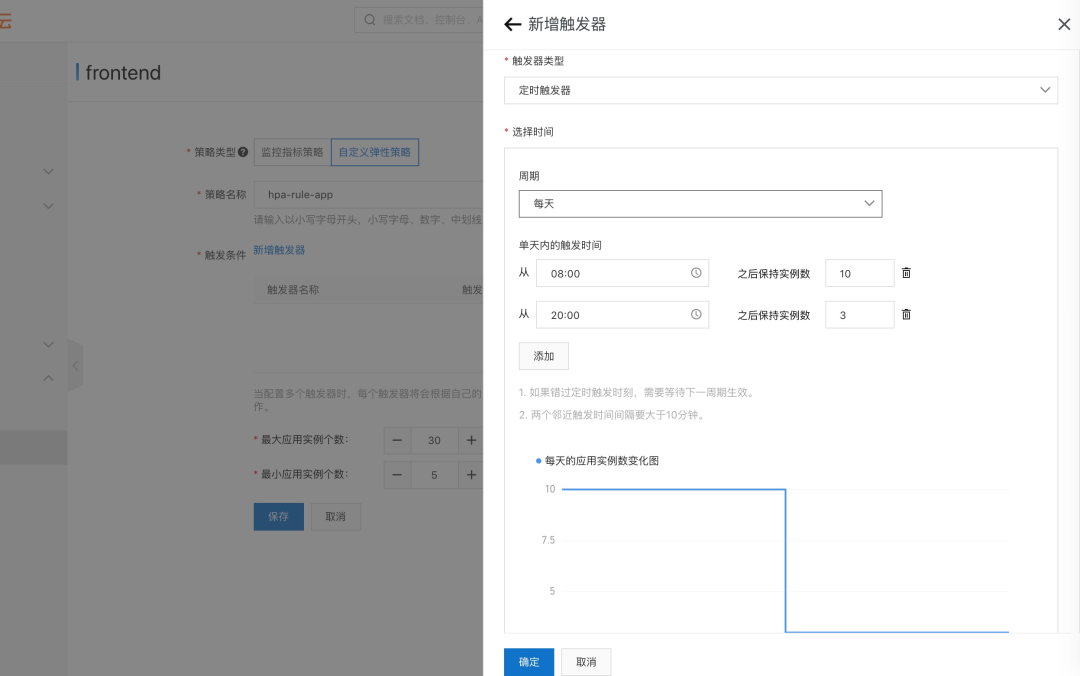Click the 20:00 time input field

(x=622, y=315)
